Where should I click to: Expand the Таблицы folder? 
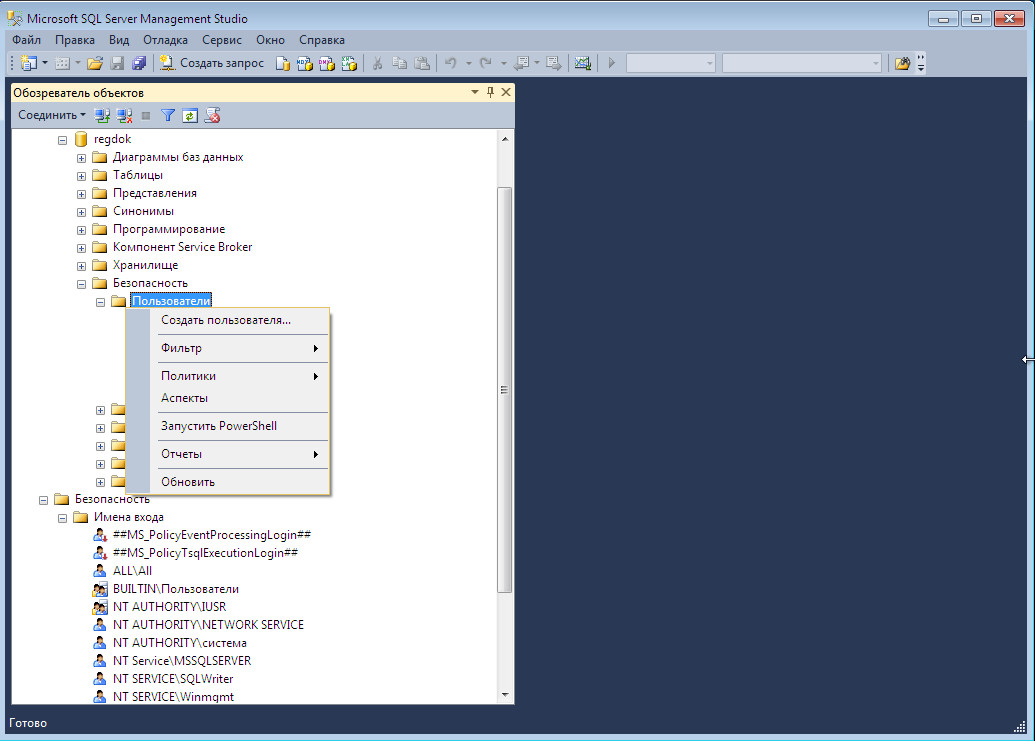pyautogui.click(x=81, y=176)
